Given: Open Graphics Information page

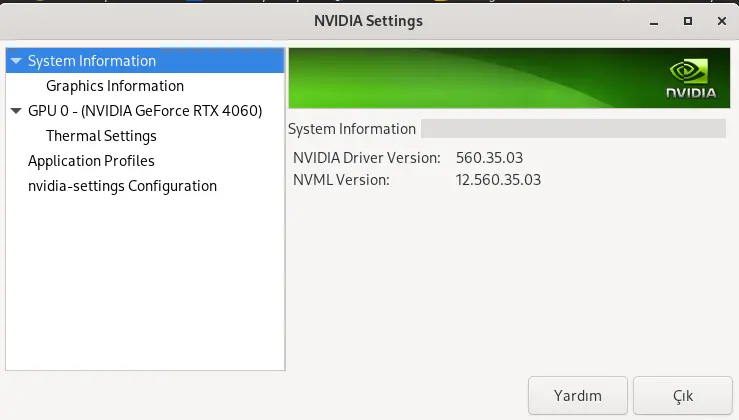Looking at the screenshot, I should (115, 86).
